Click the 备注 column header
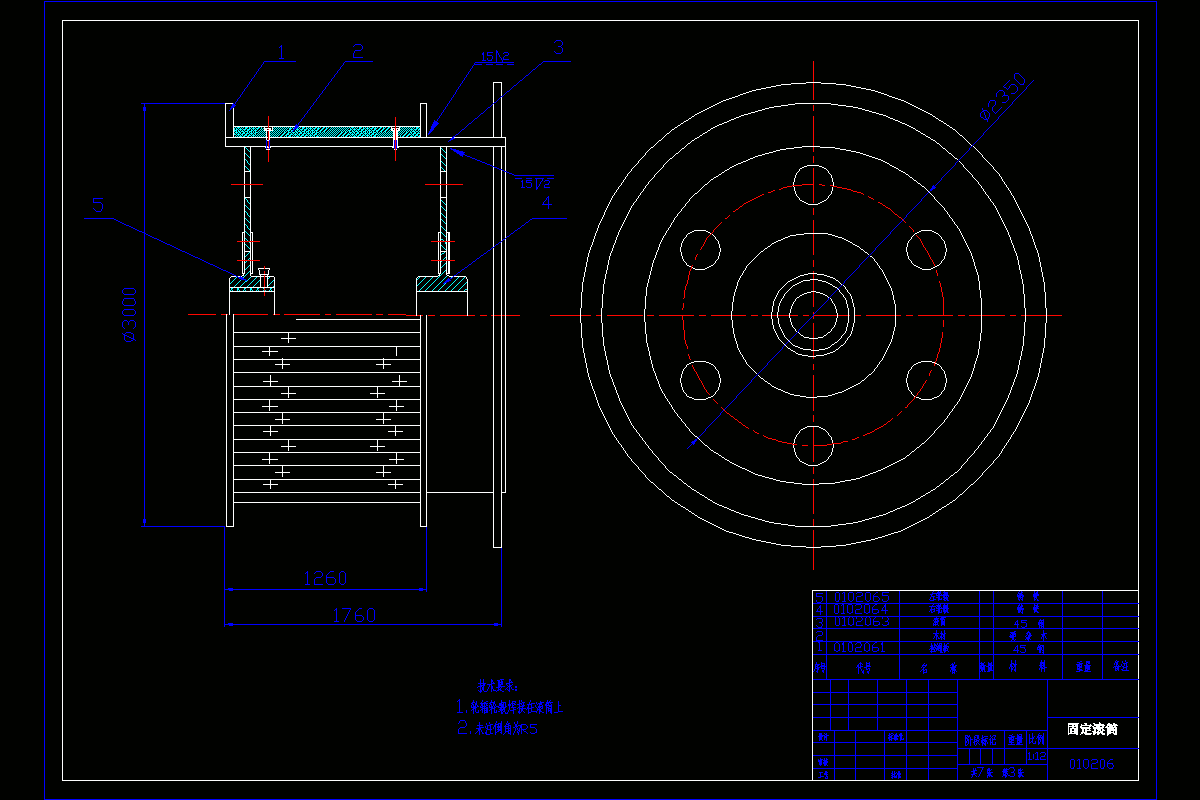The image size is (1200, 800). [x=1120, y=666]
